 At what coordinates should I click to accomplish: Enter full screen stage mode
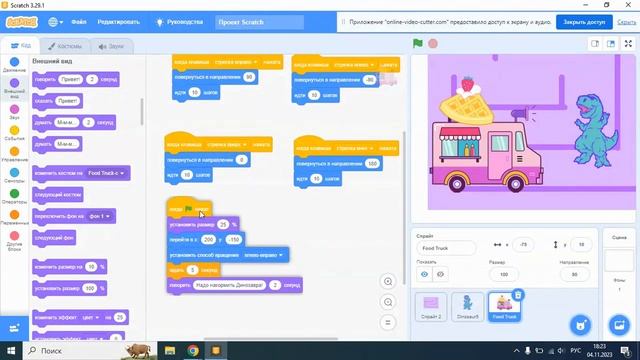pos(629,44)
